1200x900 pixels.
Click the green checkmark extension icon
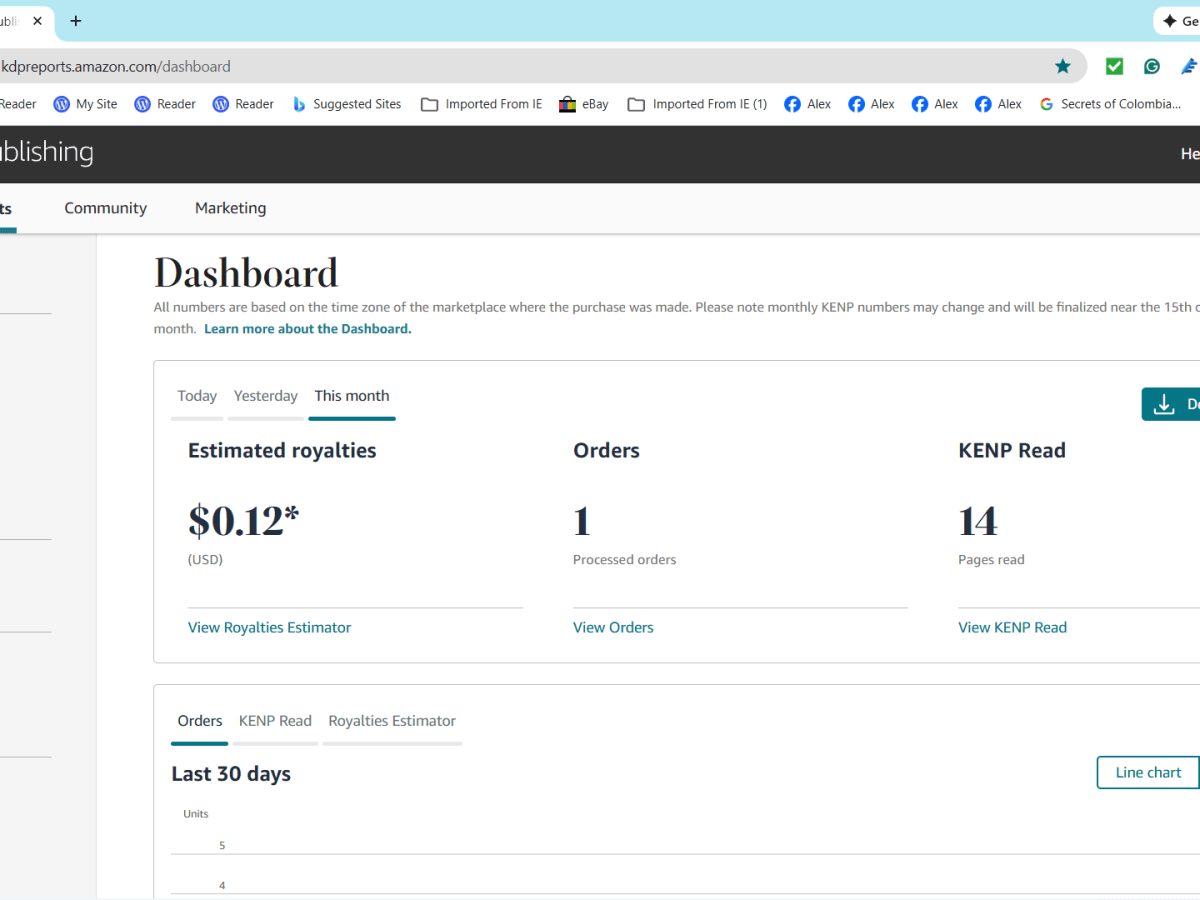click(x=1114, y=66)
